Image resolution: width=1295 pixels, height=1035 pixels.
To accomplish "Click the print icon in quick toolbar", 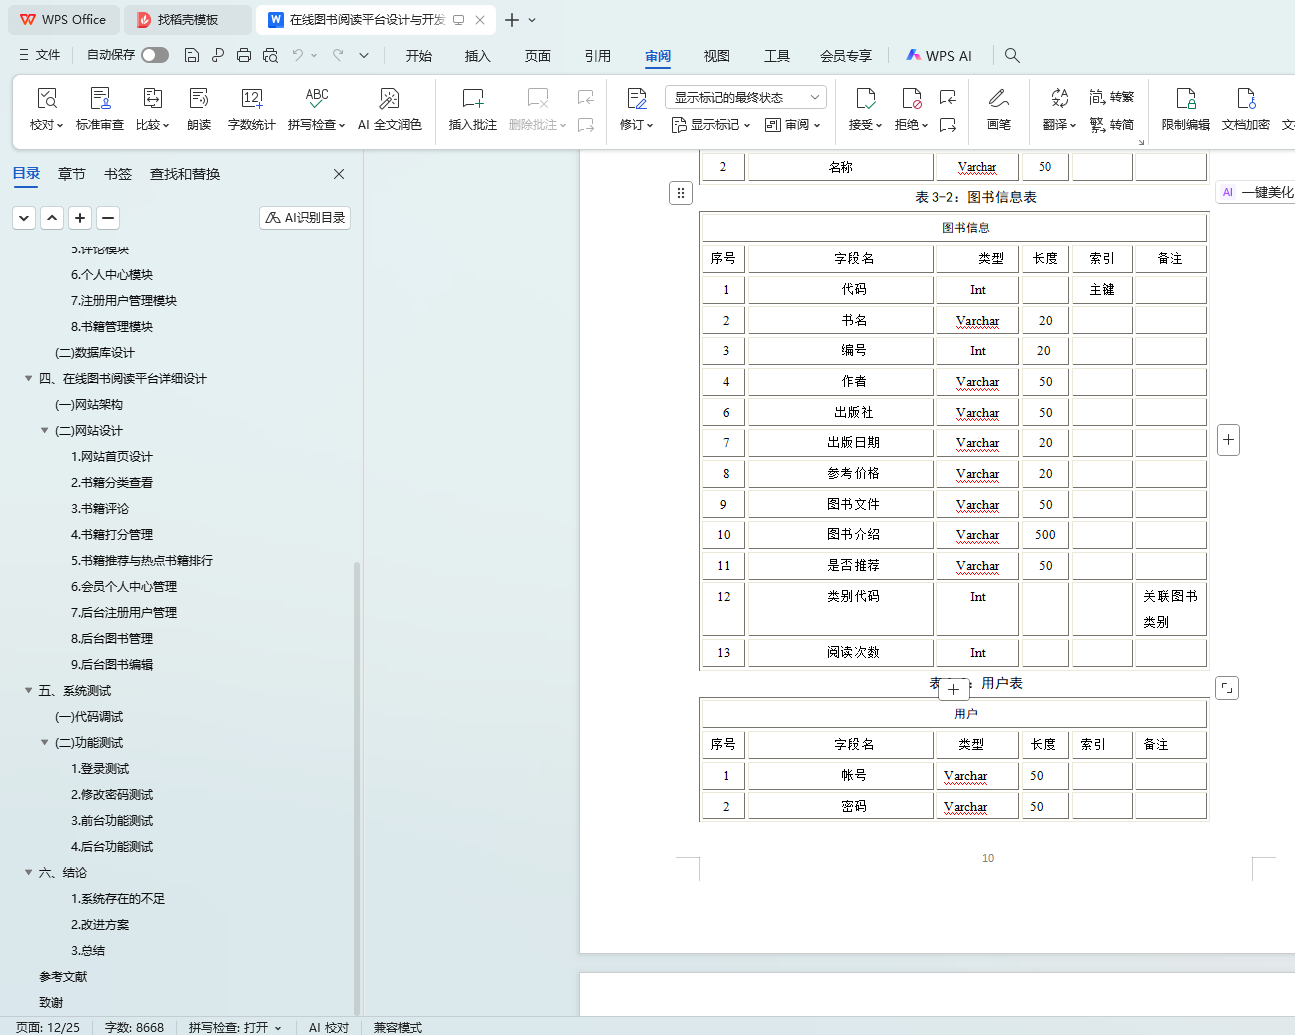I will [x=244, y=55].
